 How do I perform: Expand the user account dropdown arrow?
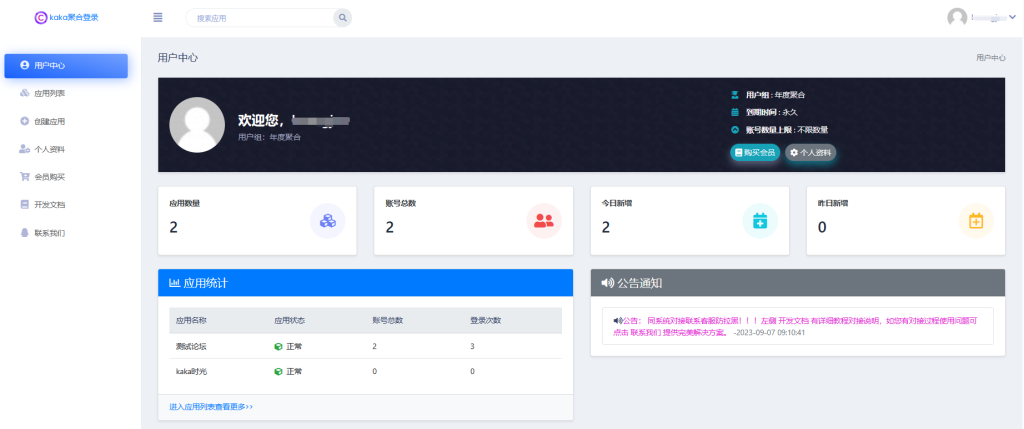click(x=1013, y=18)
